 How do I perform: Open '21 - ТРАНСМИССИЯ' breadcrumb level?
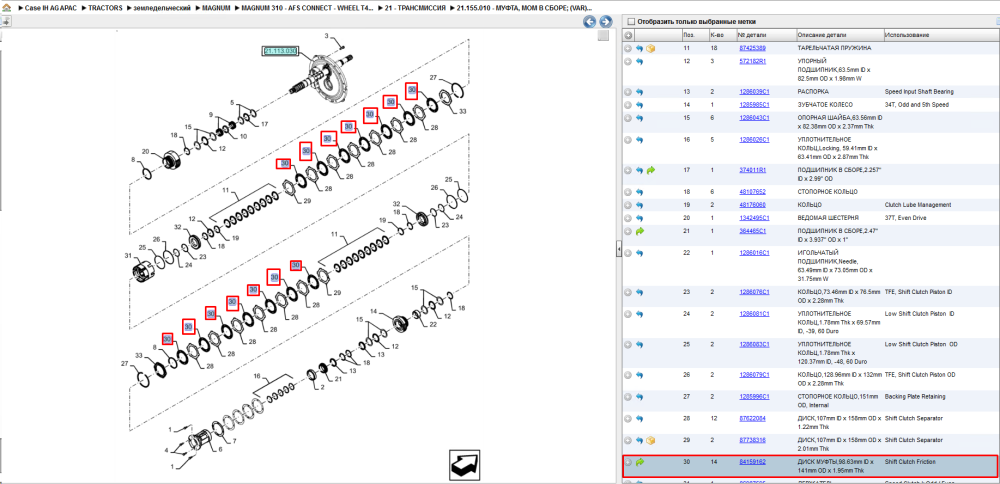(x=415, y=8)
